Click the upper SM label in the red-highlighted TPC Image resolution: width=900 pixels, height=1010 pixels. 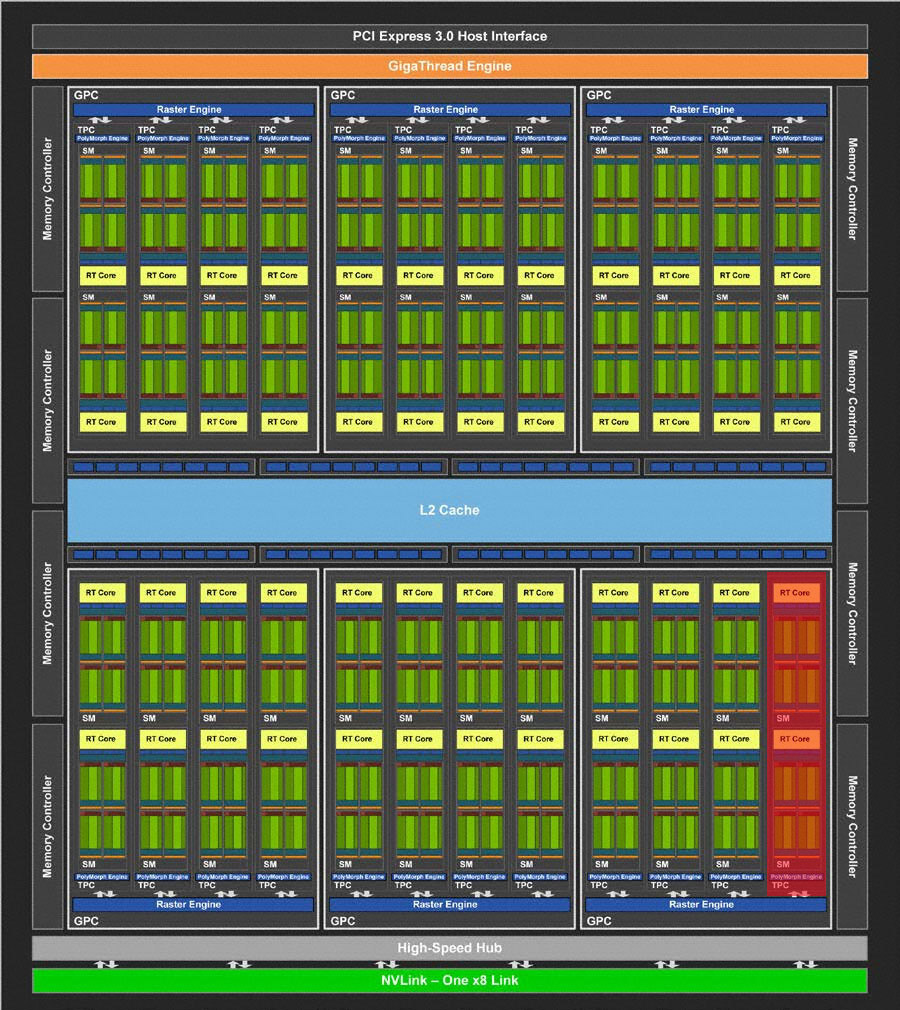tap(783, 718)
